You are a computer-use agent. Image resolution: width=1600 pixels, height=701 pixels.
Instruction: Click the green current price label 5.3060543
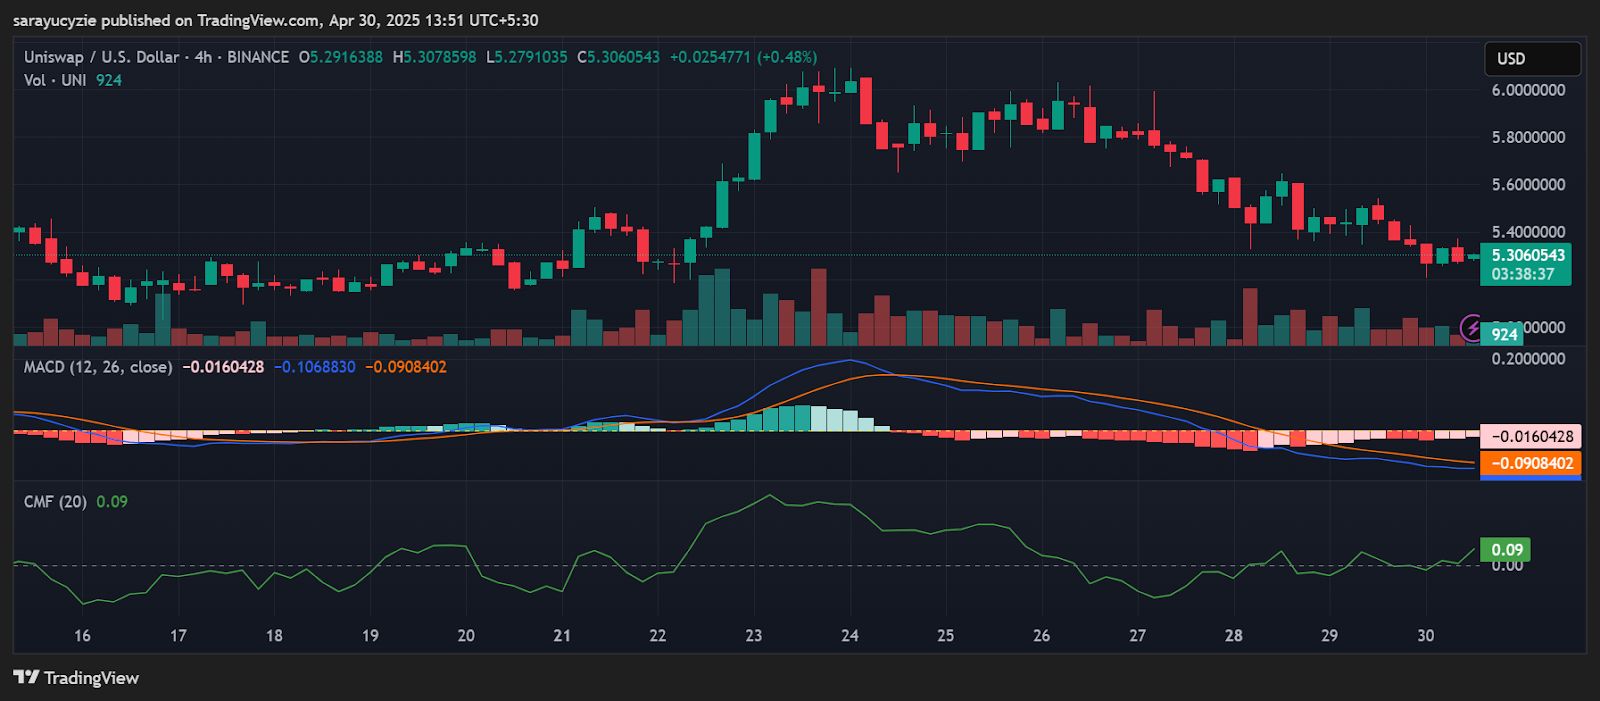pyautogui.click(x=1526, y=264)
